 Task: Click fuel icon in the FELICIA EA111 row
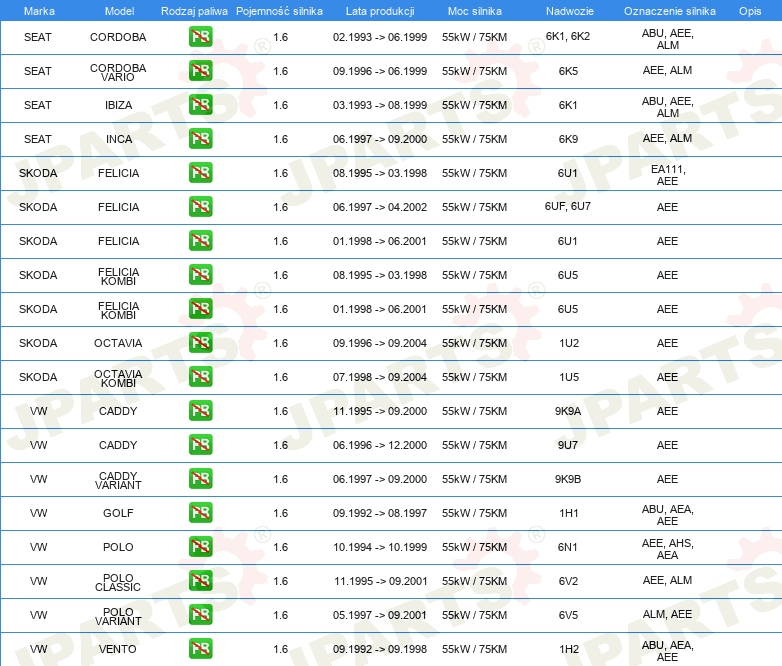click(x=200, y=173)
